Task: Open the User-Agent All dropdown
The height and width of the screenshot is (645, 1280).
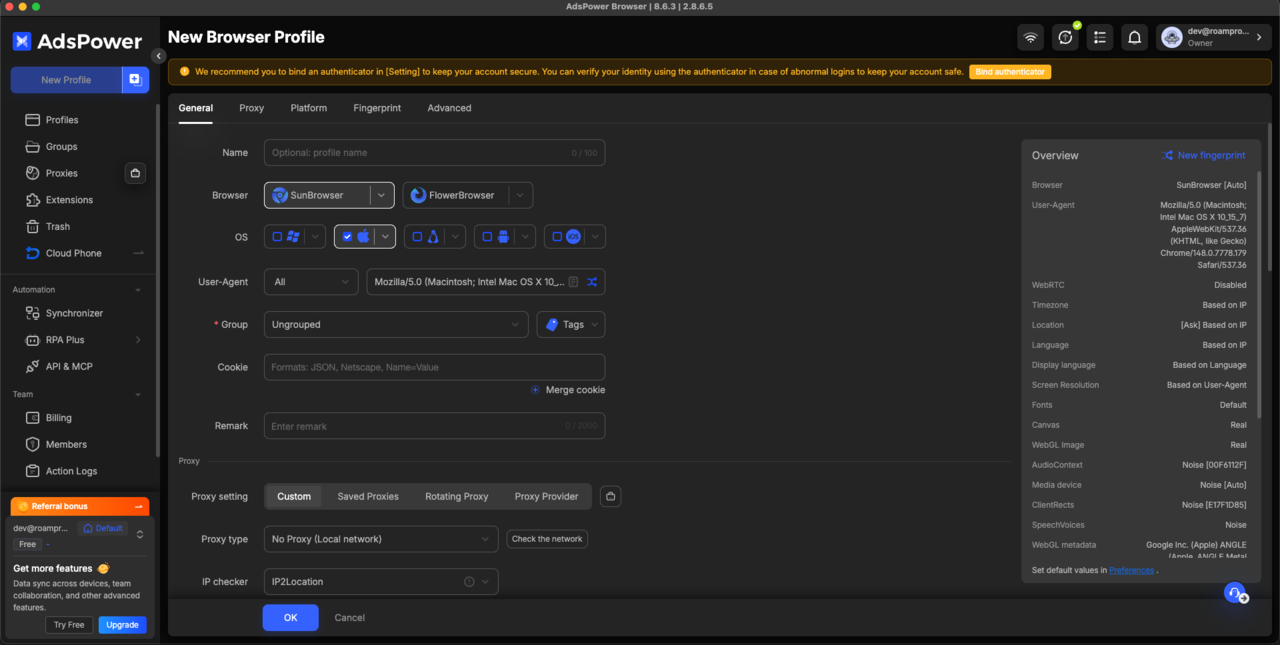Action: [311, 282]
